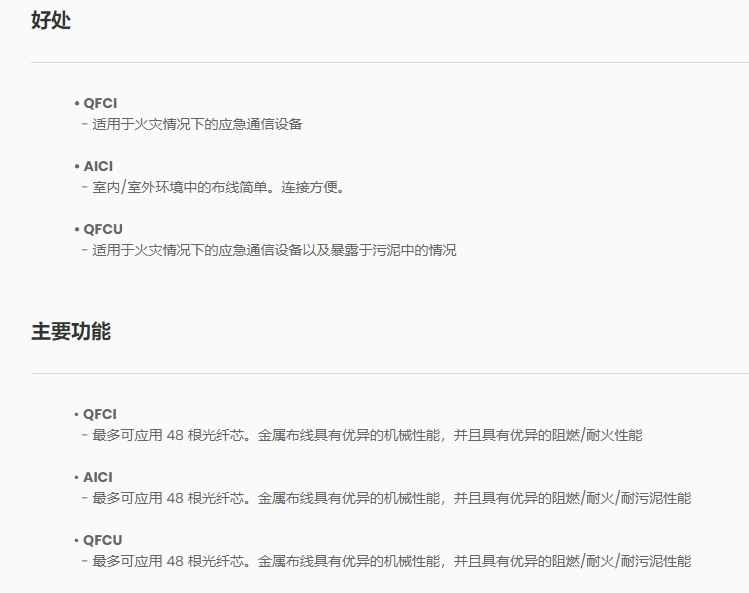
Task: Click text 适用于火灾情况下的应急通信设备
Action: [197, 124]
